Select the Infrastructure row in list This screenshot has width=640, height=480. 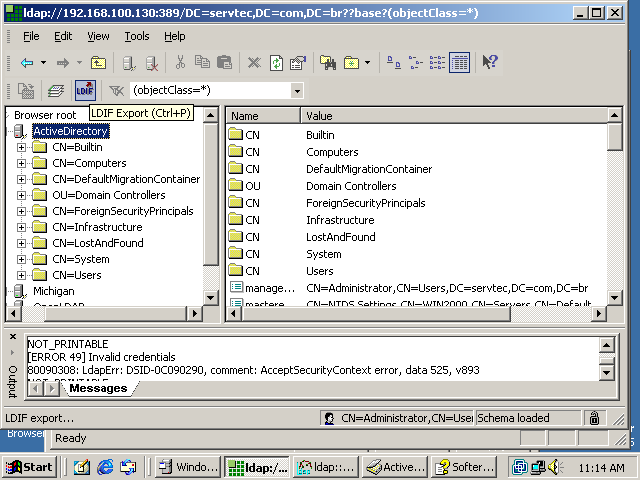(x=416, y=220)
